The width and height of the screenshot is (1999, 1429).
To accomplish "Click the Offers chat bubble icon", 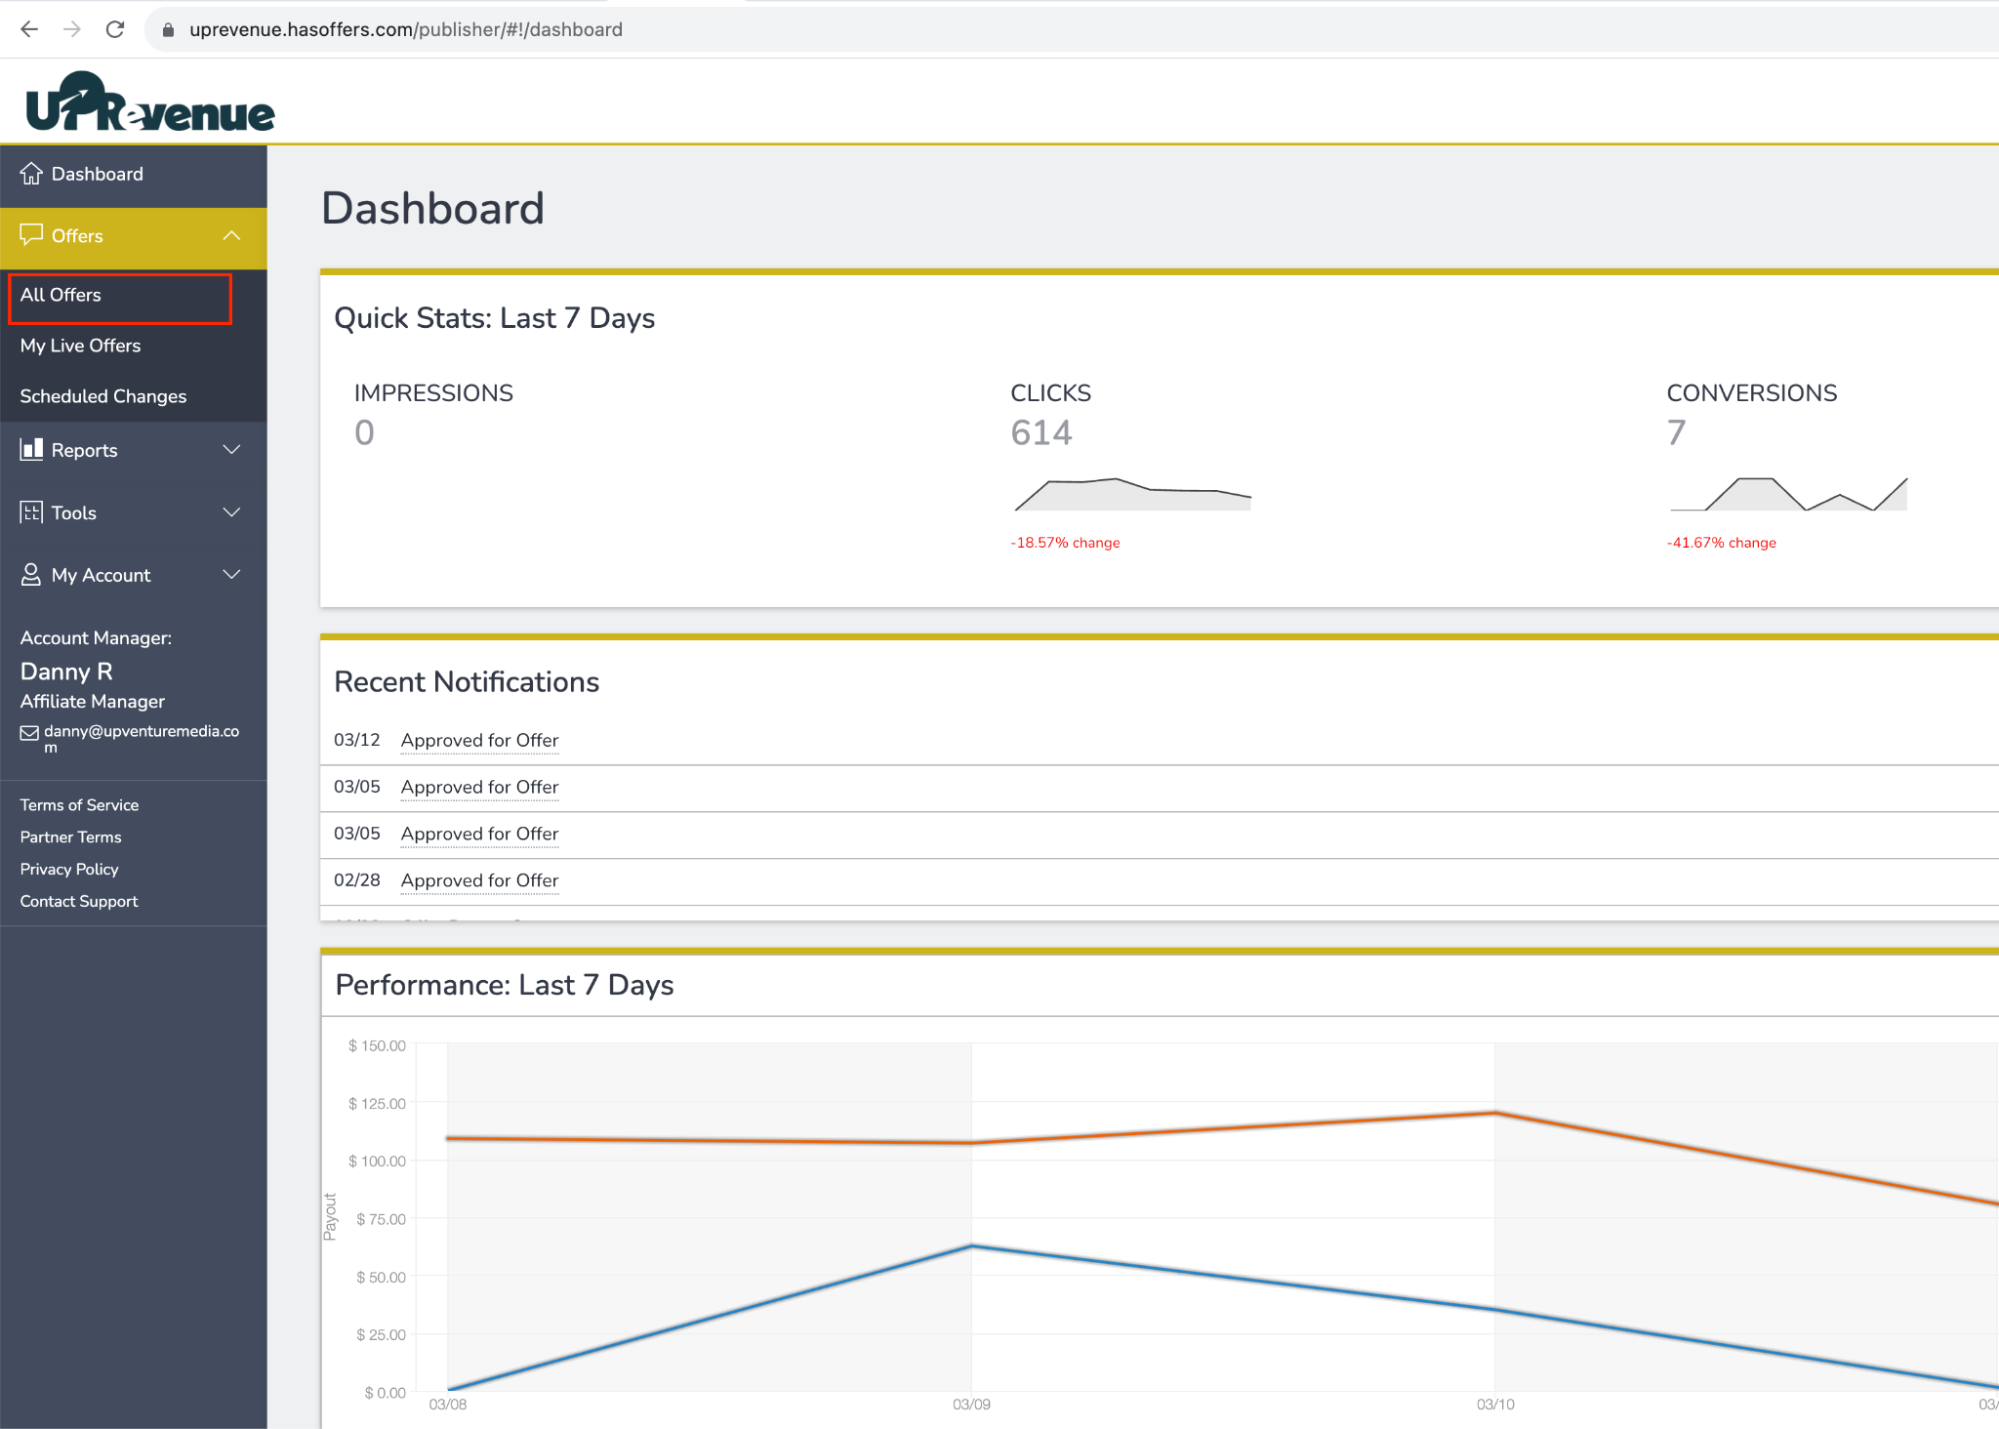I will (32, 235).
